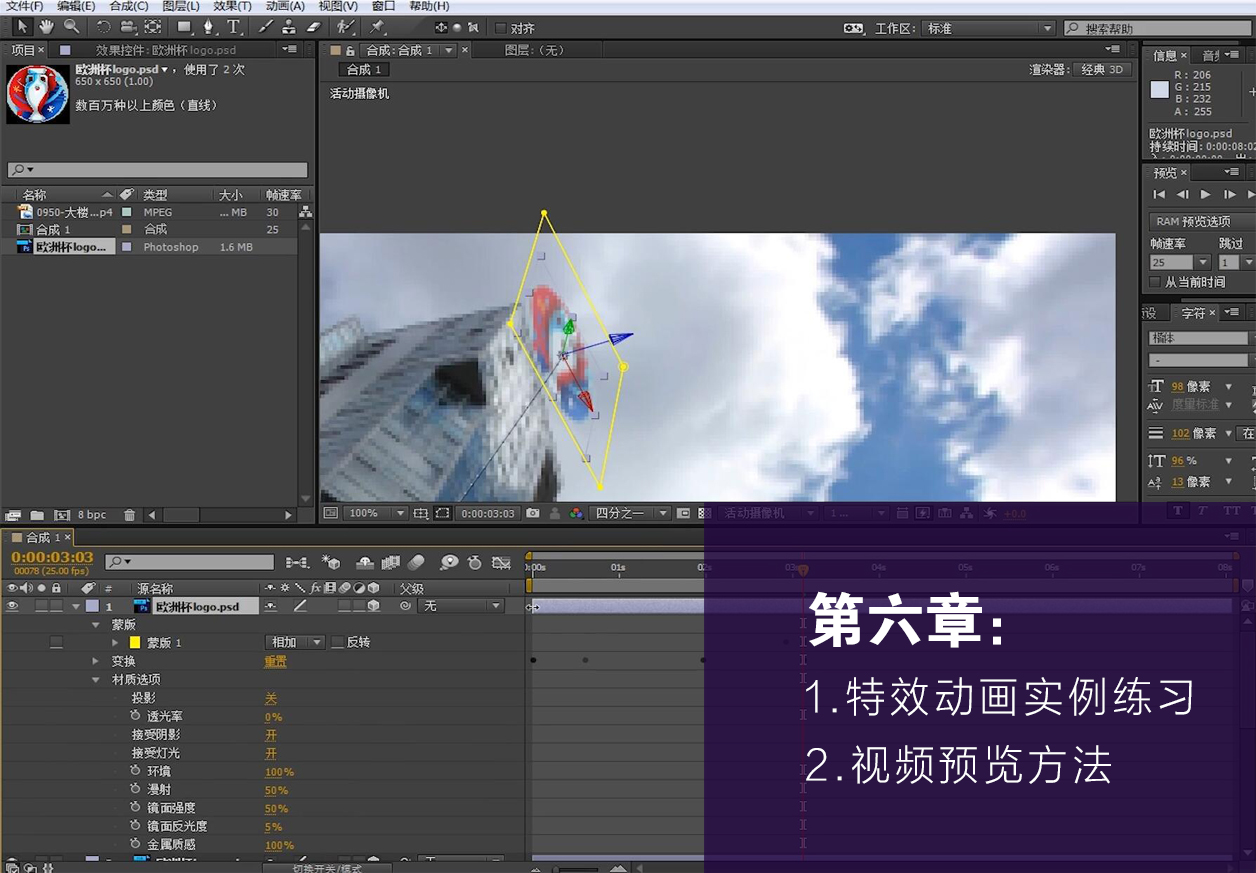
Task: Open the 文件(F) menu
Action: [24, 6]
